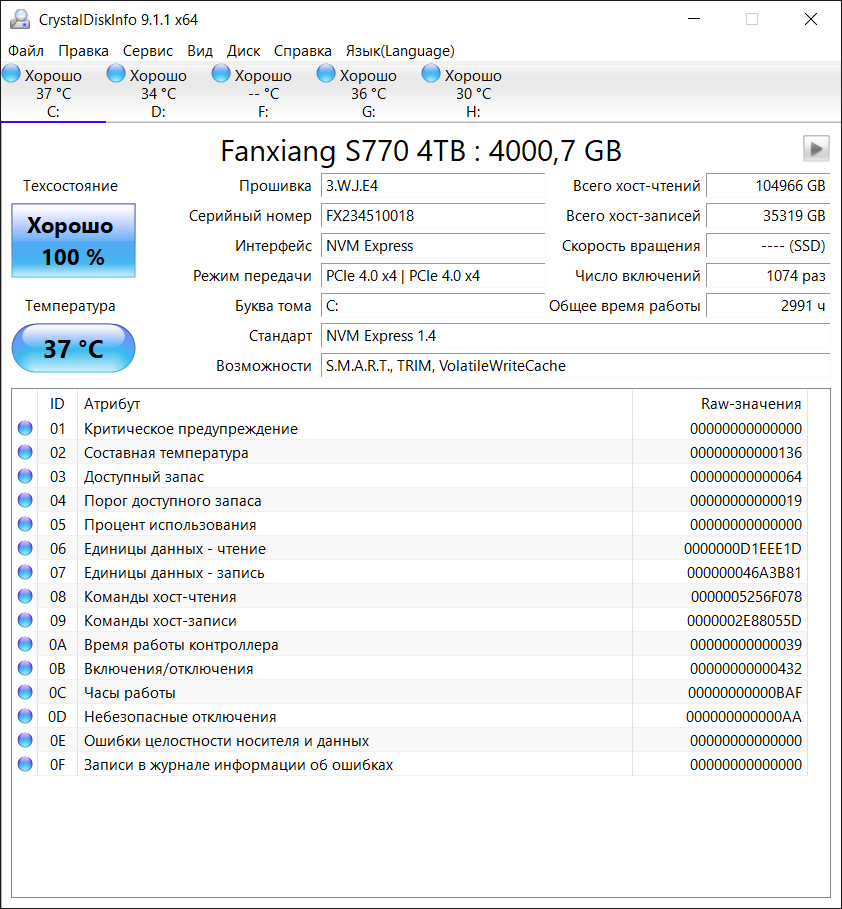Screen dimensions: 842x909
Task: Select disk F: tab with no temperature
Action: [x=263, y=93]
